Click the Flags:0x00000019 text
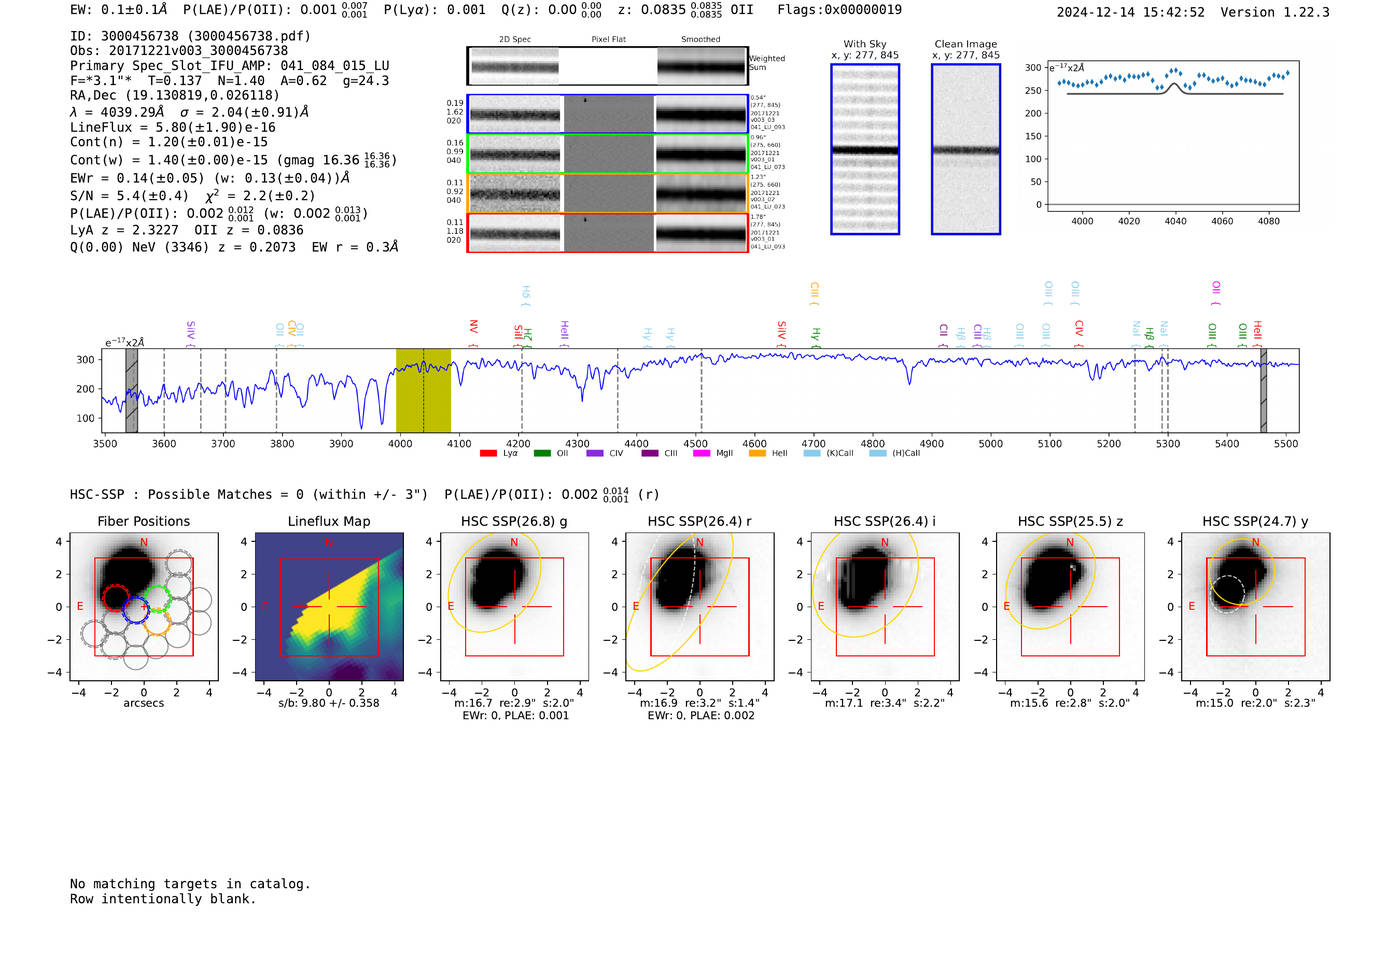1400x953 pixels. [840, 9]
